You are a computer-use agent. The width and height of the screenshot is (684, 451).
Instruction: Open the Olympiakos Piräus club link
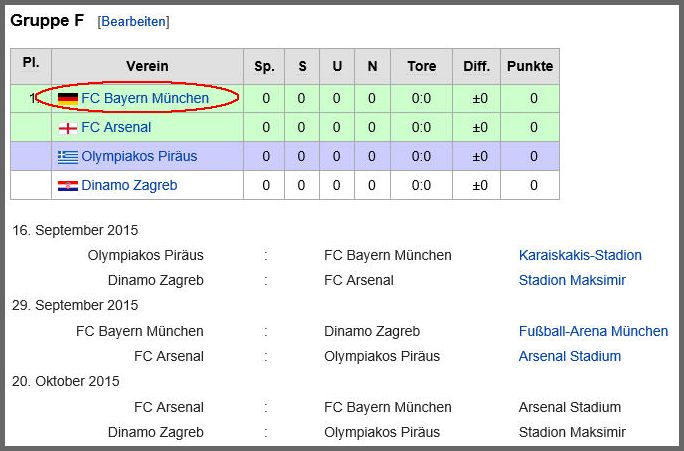(x=139, y=156)
